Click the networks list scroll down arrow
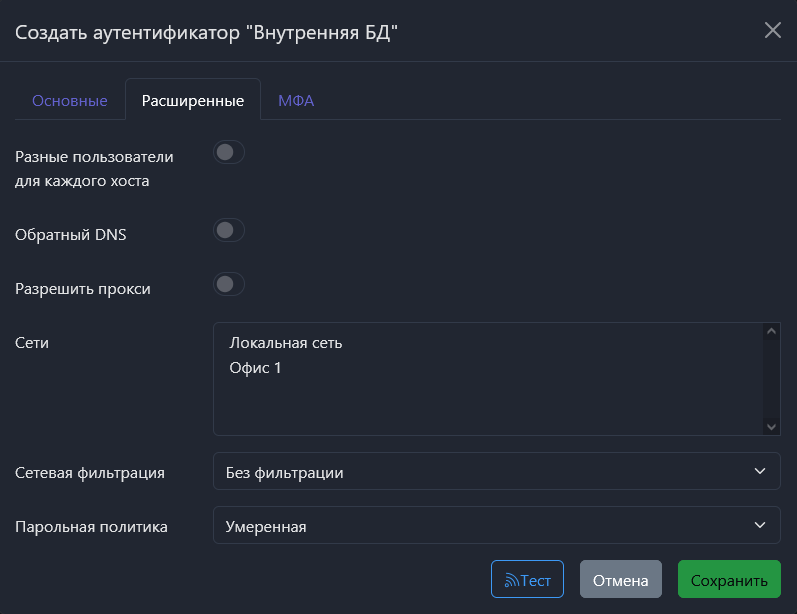Viewport: 797px width, 614px height. pos(771,426)
